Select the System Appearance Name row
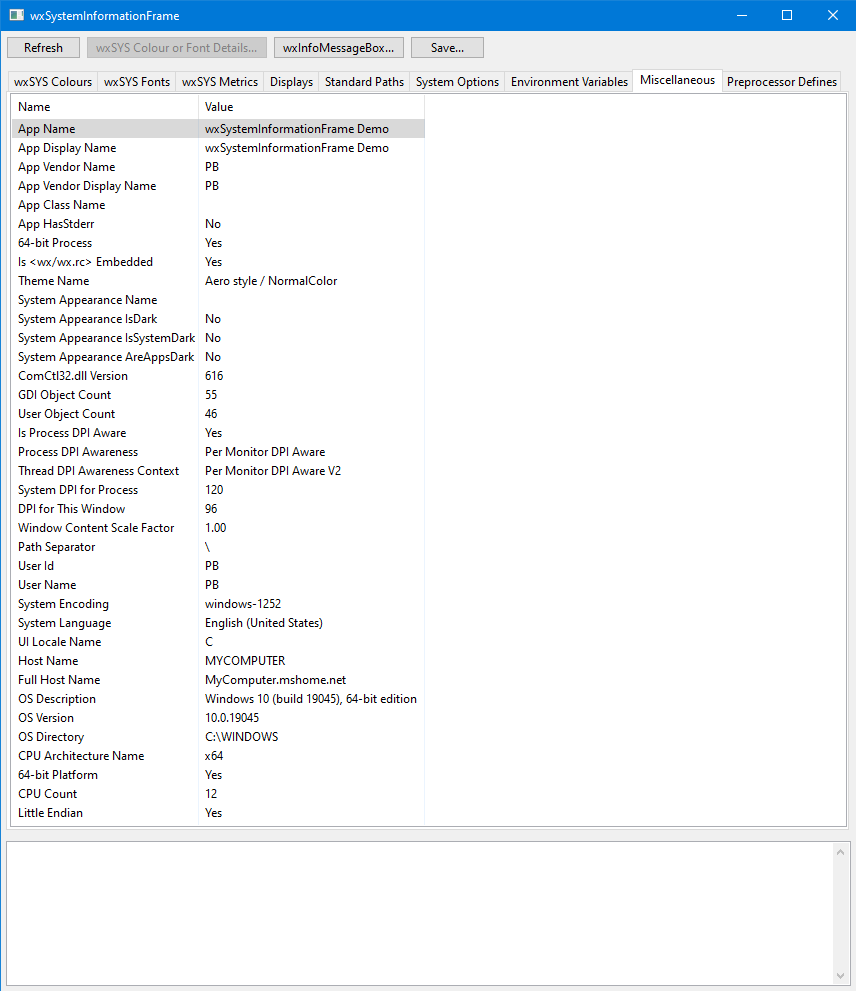The image size is (856, 991). coord(218,300)
